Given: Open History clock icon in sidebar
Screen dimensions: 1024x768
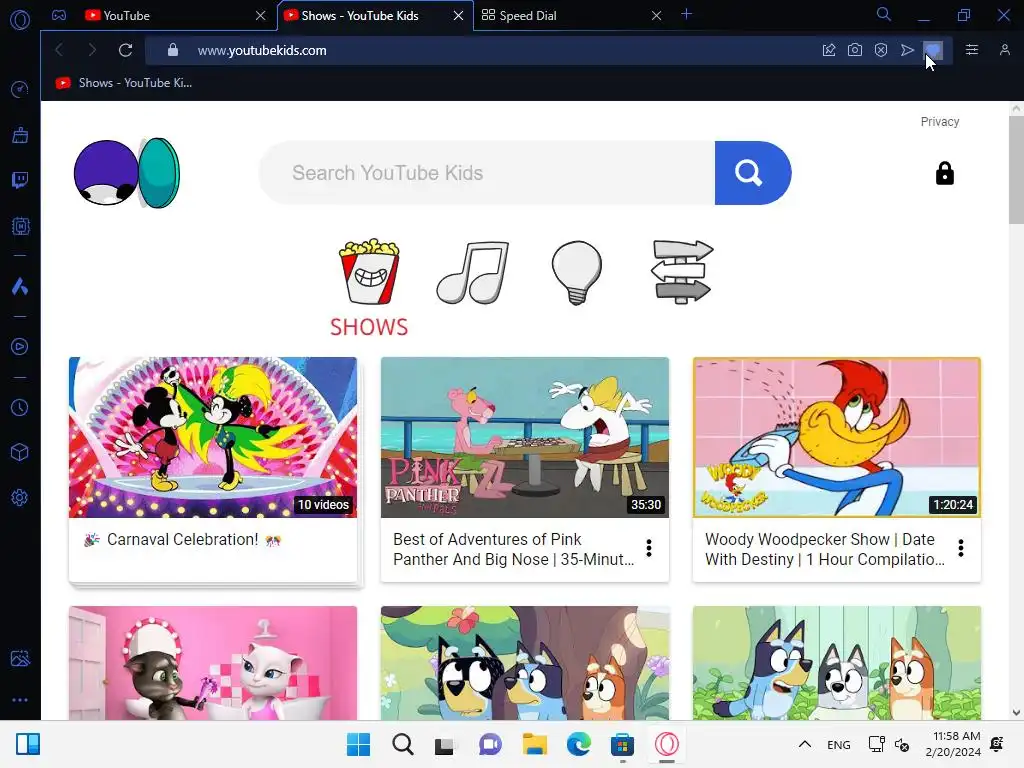Looking at the screenshot, I should [x=20, y=408].
